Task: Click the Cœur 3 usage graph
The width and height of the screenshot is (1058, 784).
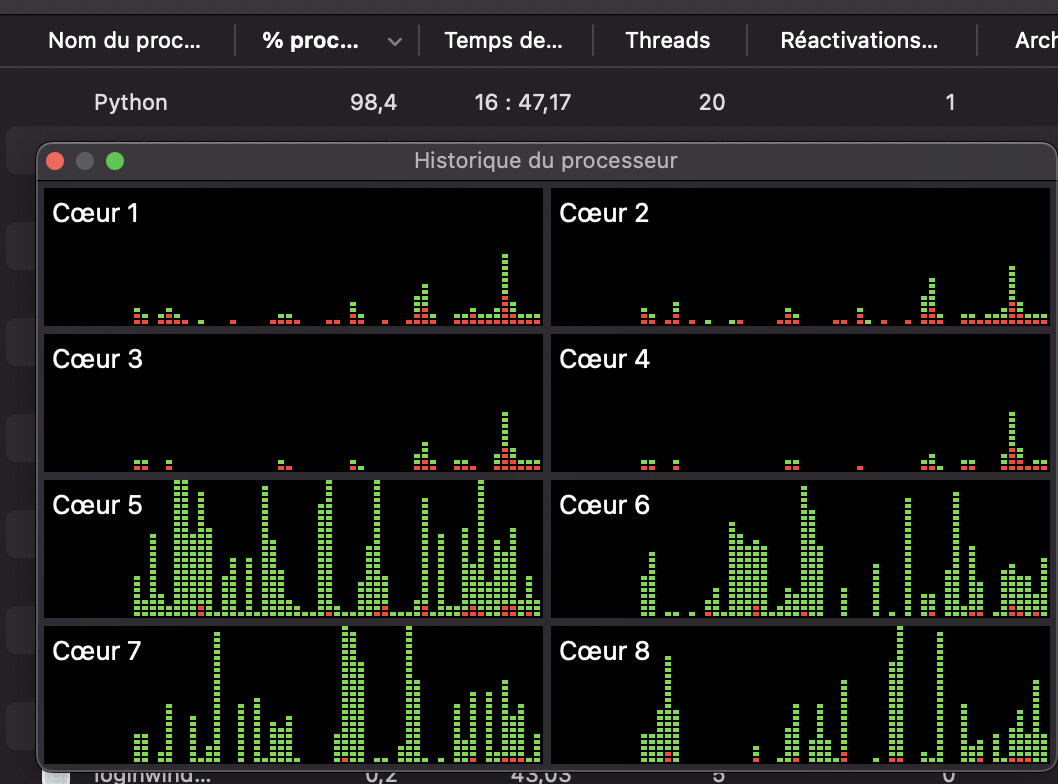Action: (x=293, y=403)
